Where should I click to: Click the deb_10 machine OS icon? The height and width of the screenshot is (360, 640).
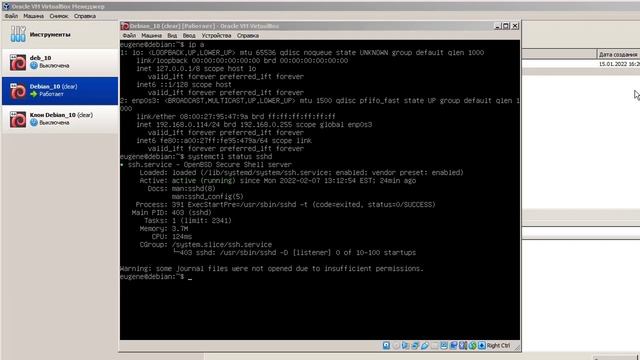click(18, 62)
